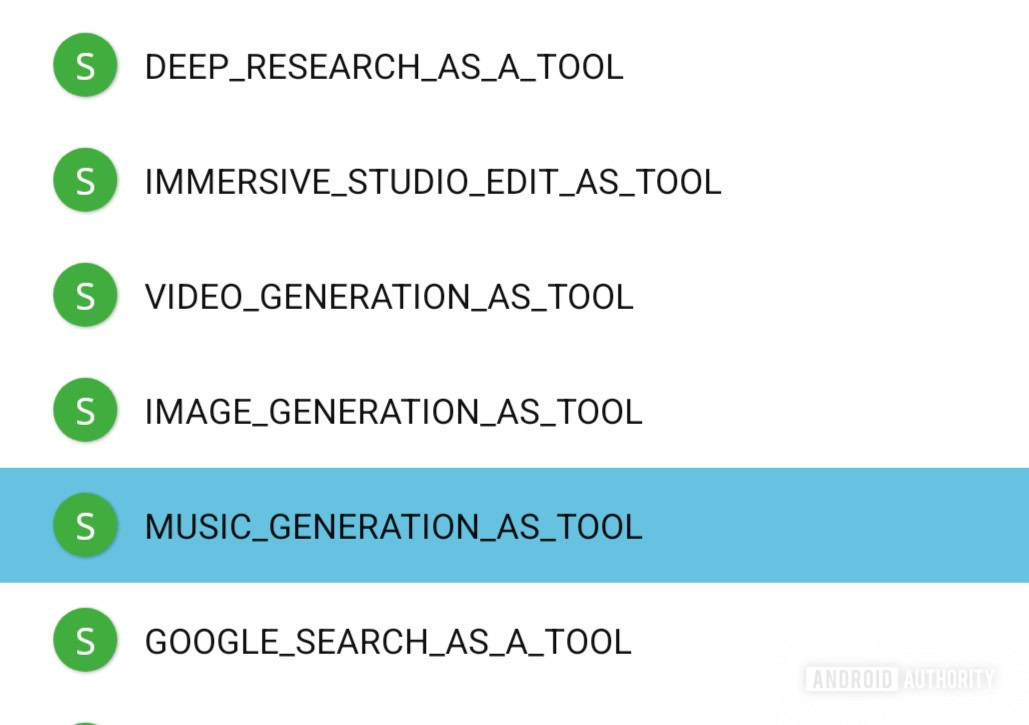
Task: Open the highlighted MUSIC_GENERATION_AS_TOOL row
Action: (x=395, y=525)
